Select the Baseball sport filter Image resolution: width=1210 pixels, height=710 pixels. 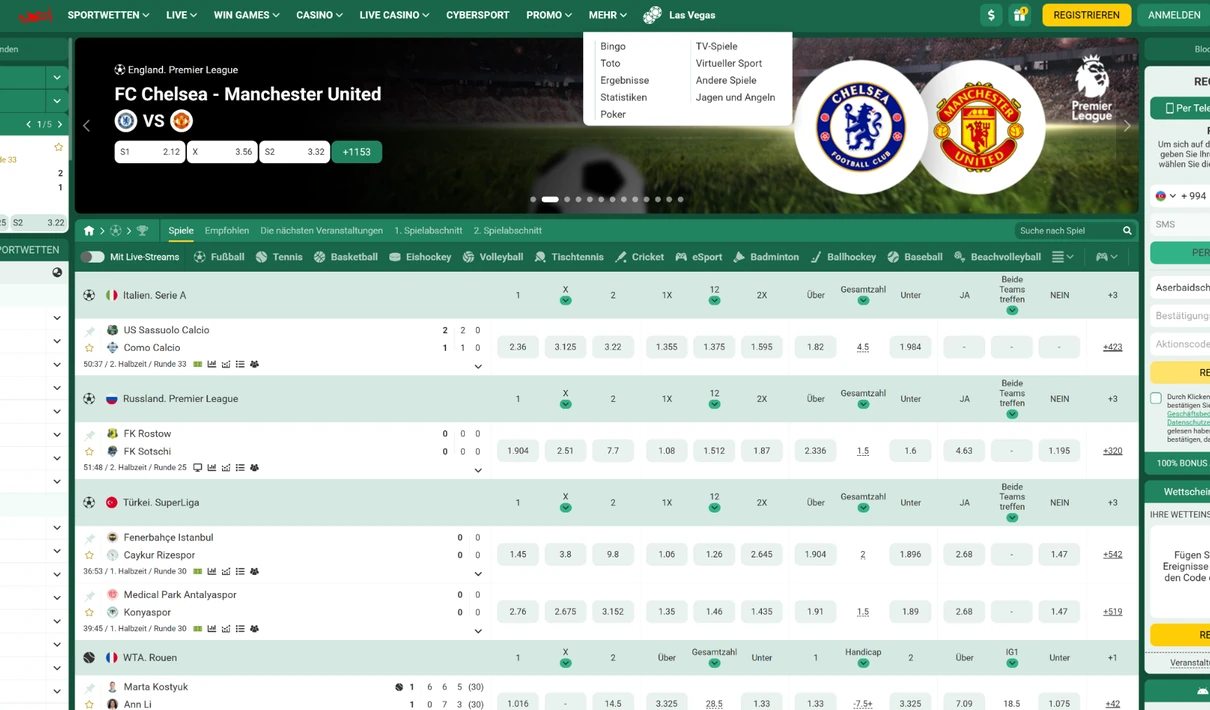point(915,257)
